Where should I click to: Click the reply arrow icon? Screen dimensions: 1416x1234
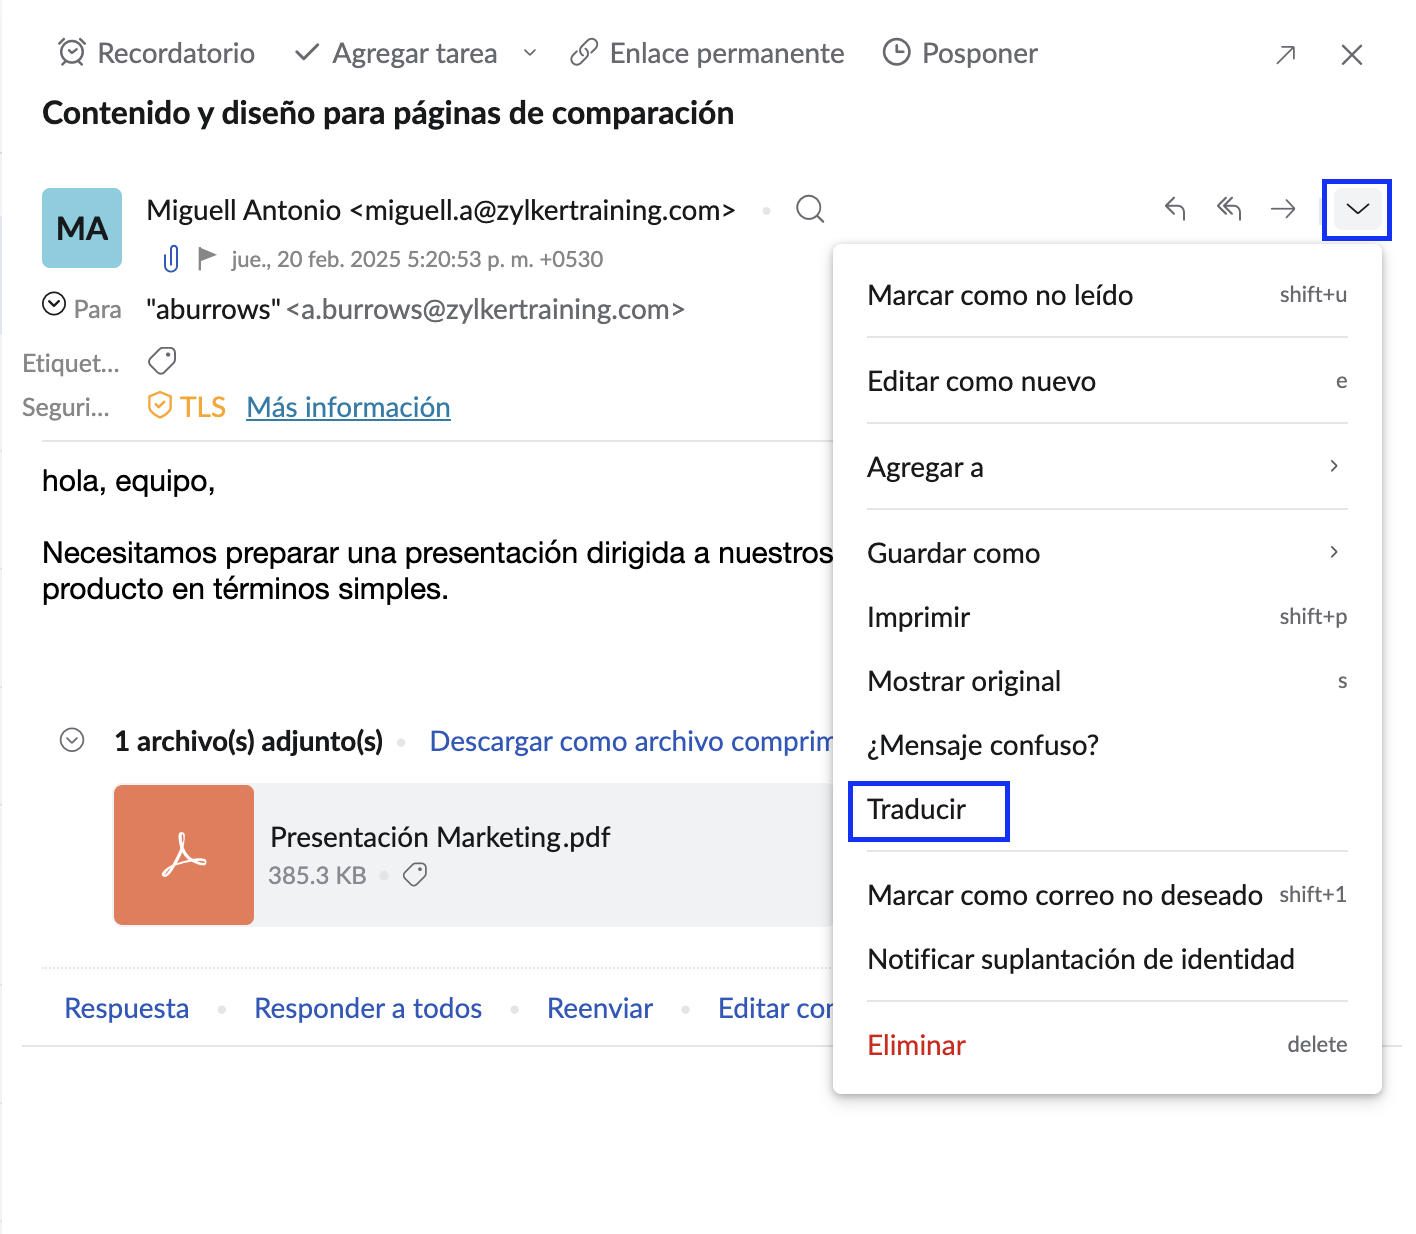[1175, 209]
